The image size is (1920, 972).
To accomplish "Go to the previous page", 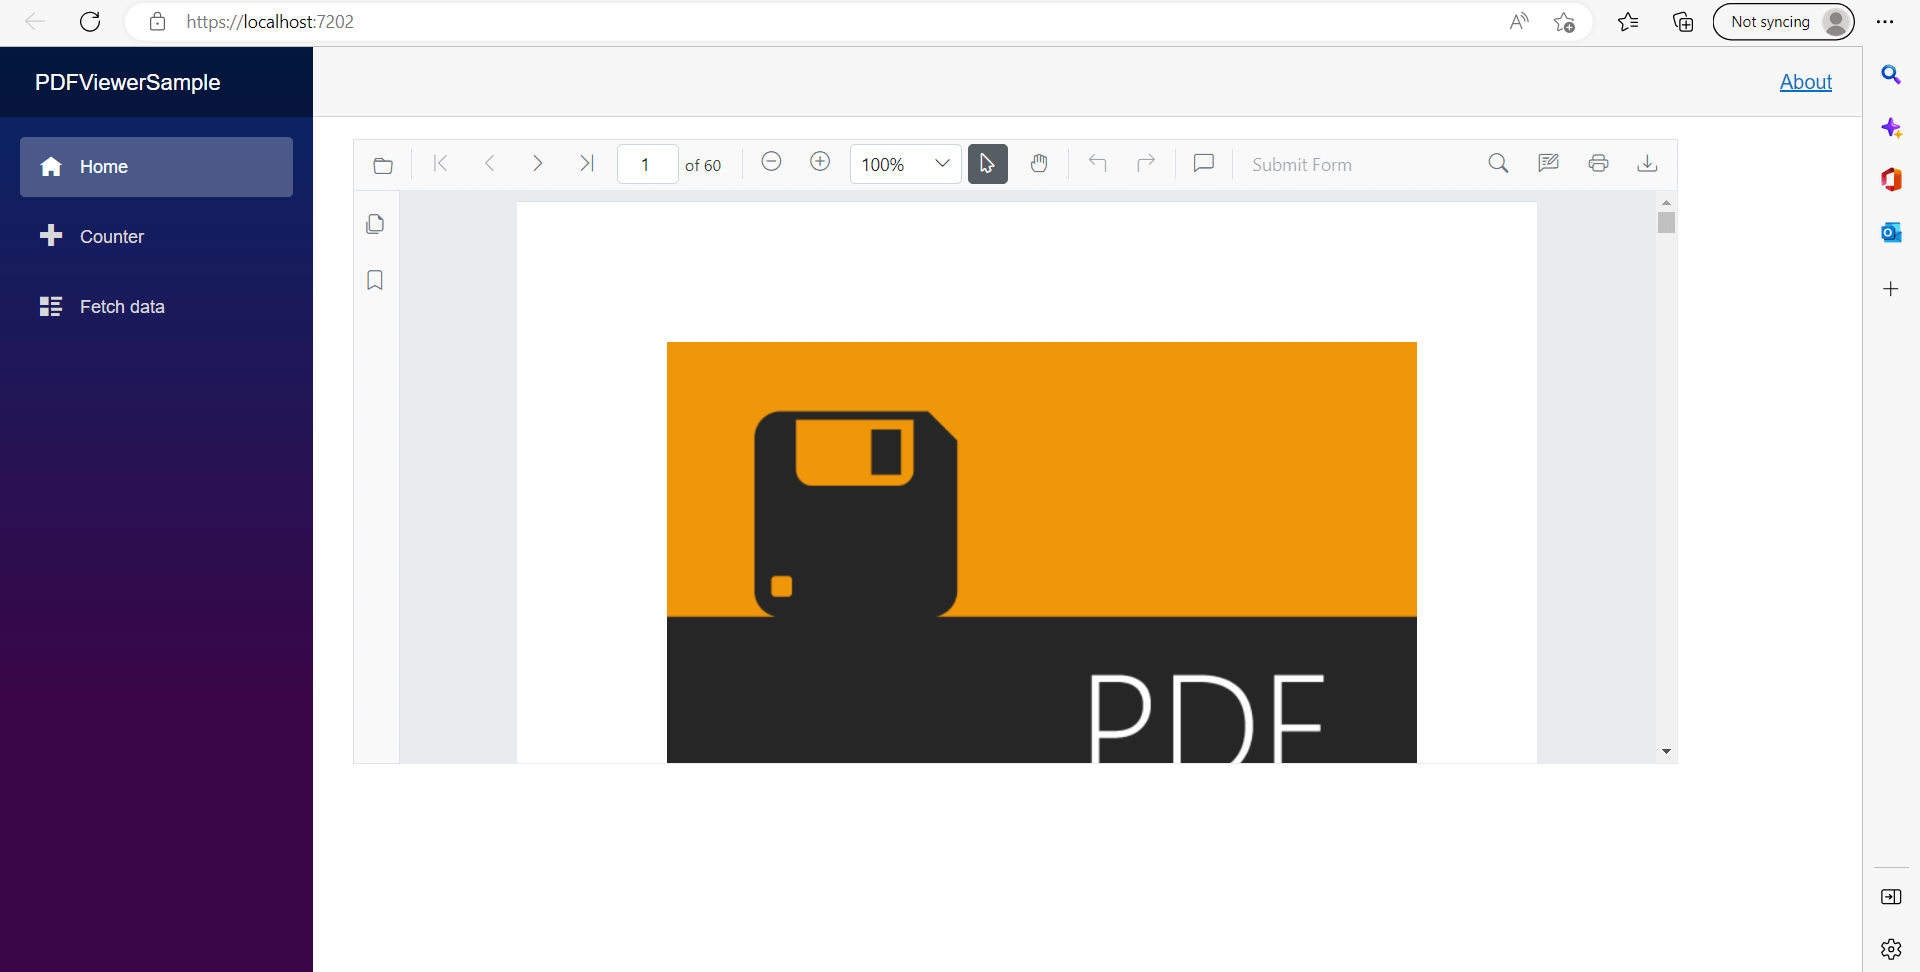I will pyautogui.click(x=489, y=163).
